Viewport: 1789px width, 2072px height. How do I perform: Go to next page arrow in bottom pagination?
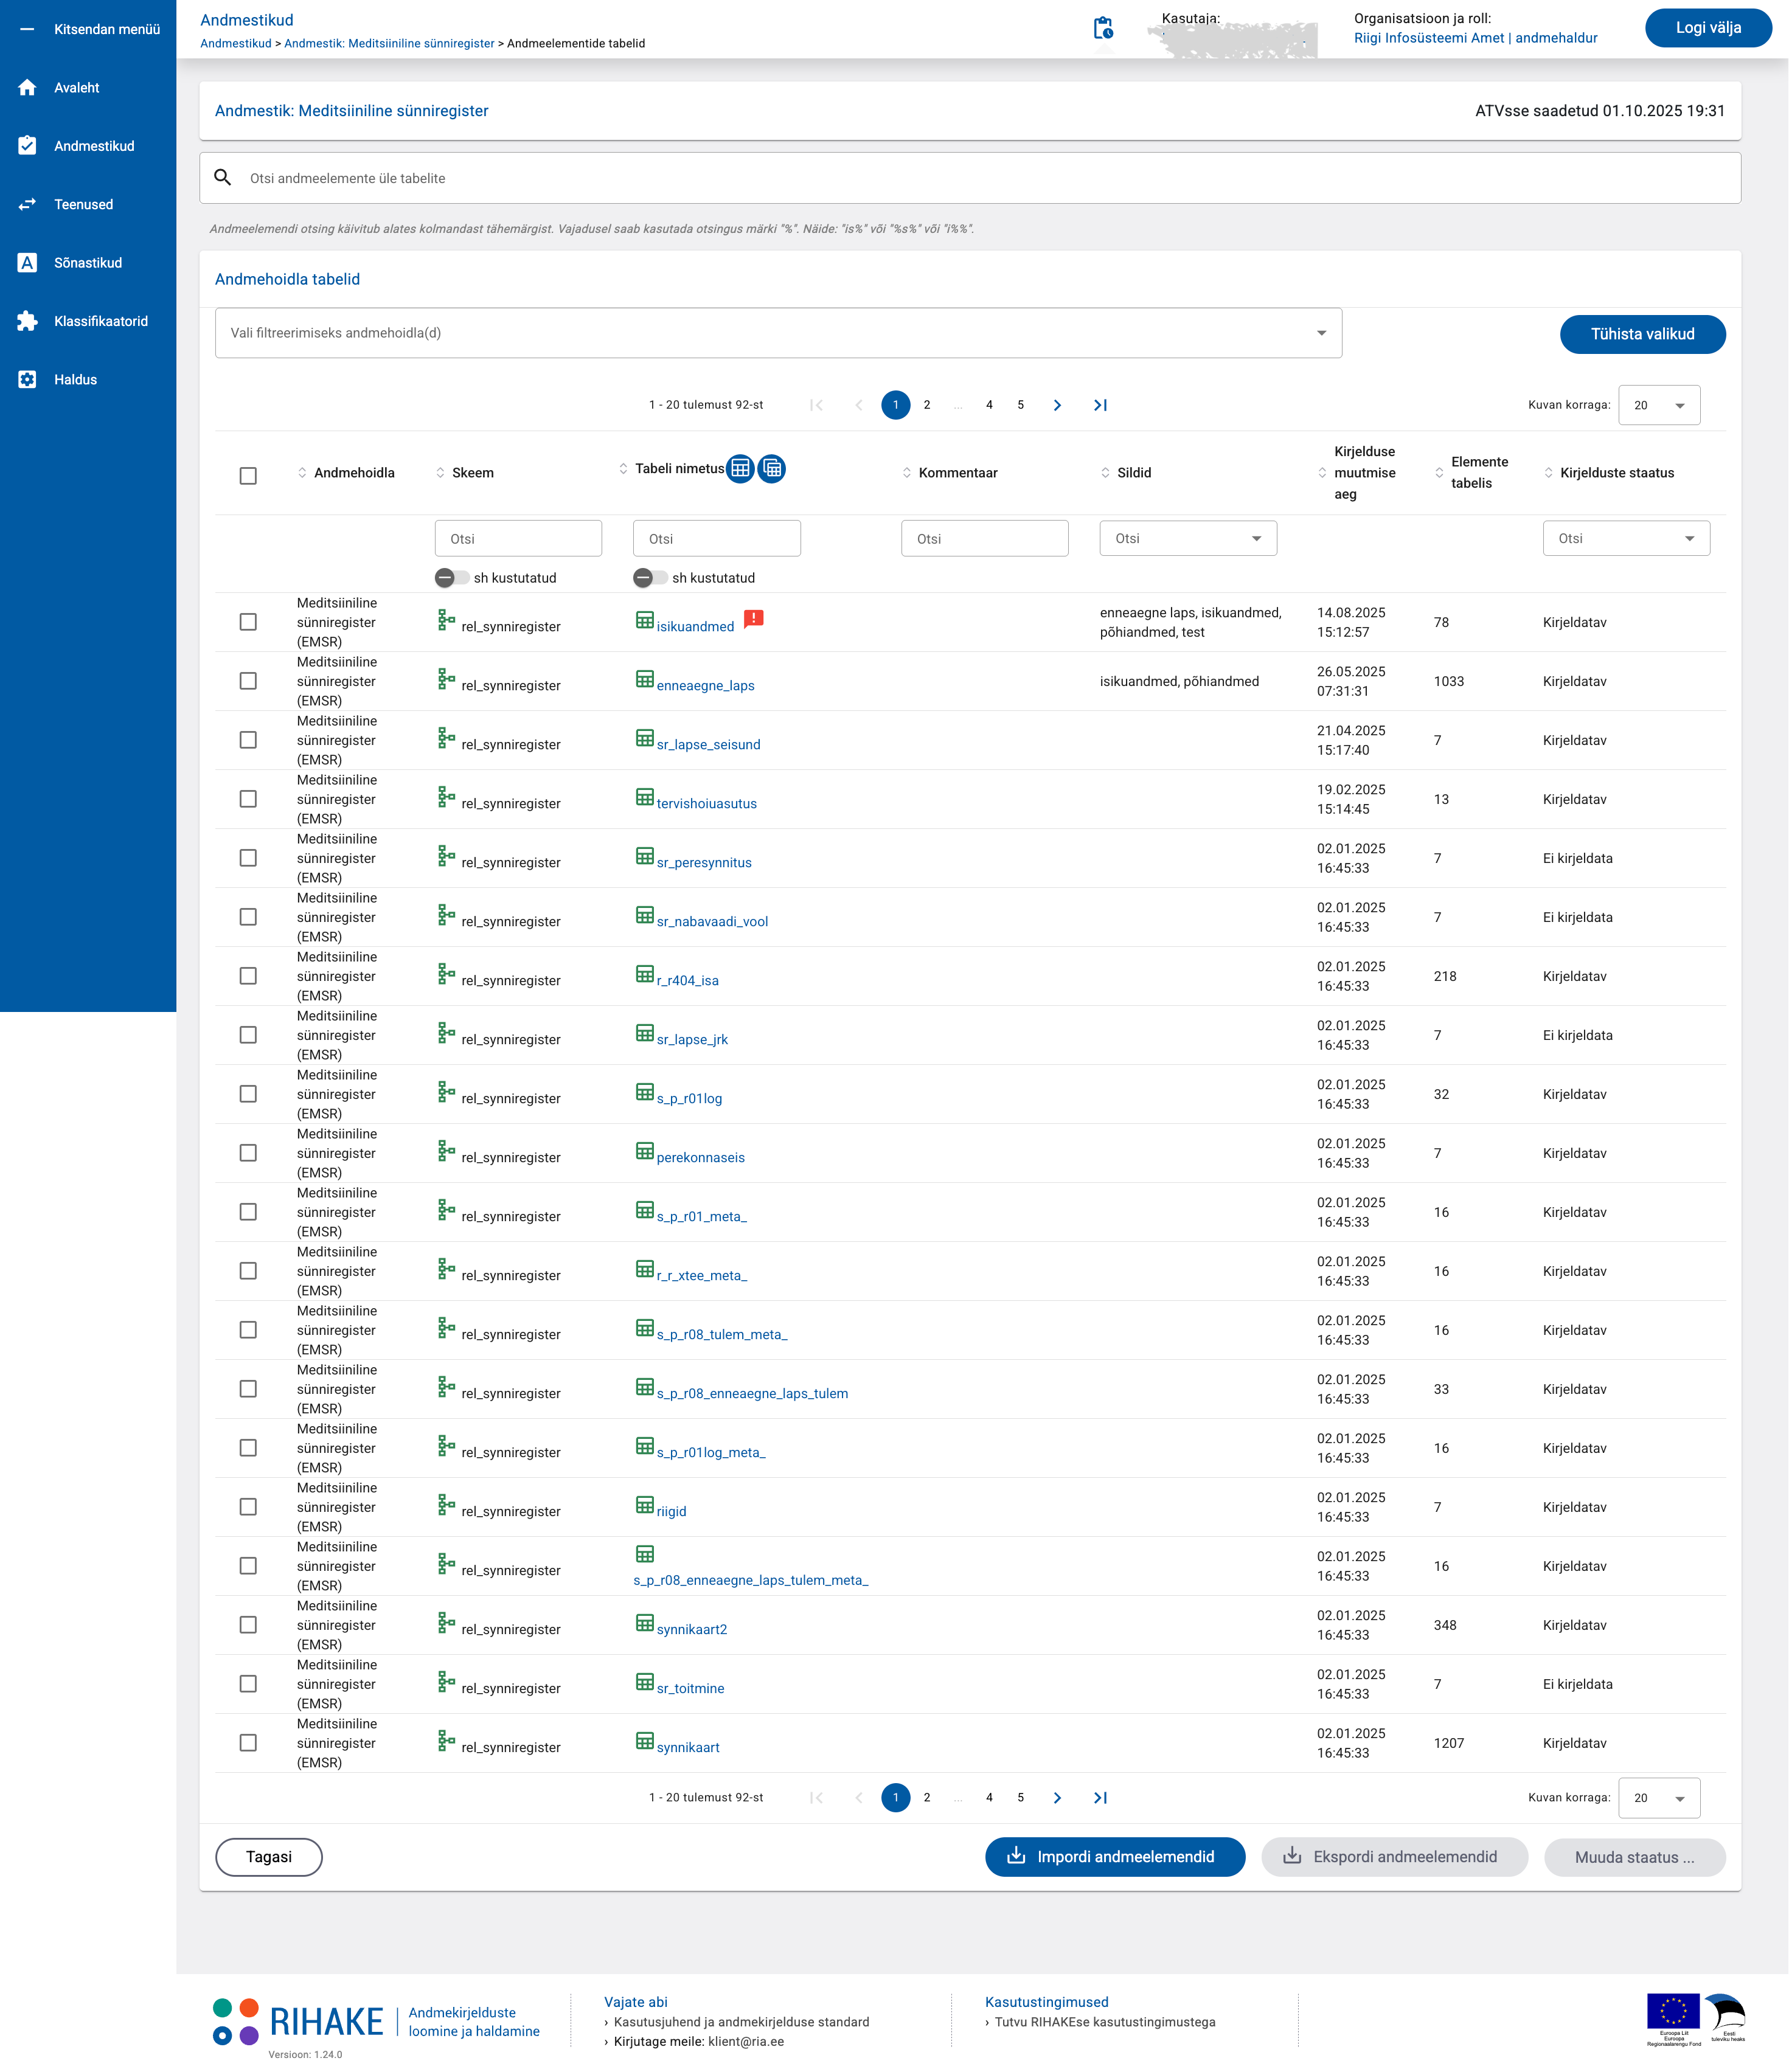1057,1798
